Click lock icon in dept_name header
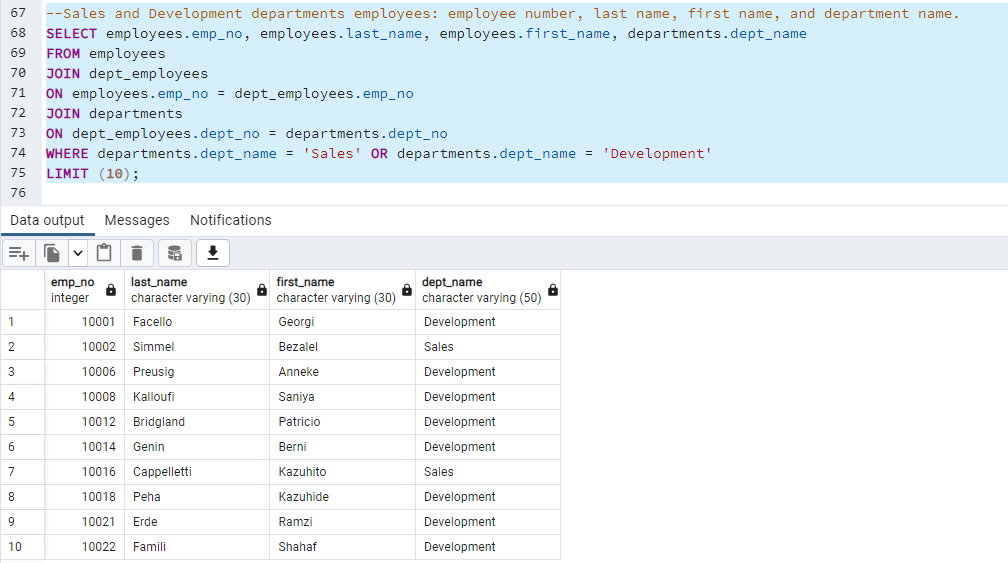 (553, 290)
